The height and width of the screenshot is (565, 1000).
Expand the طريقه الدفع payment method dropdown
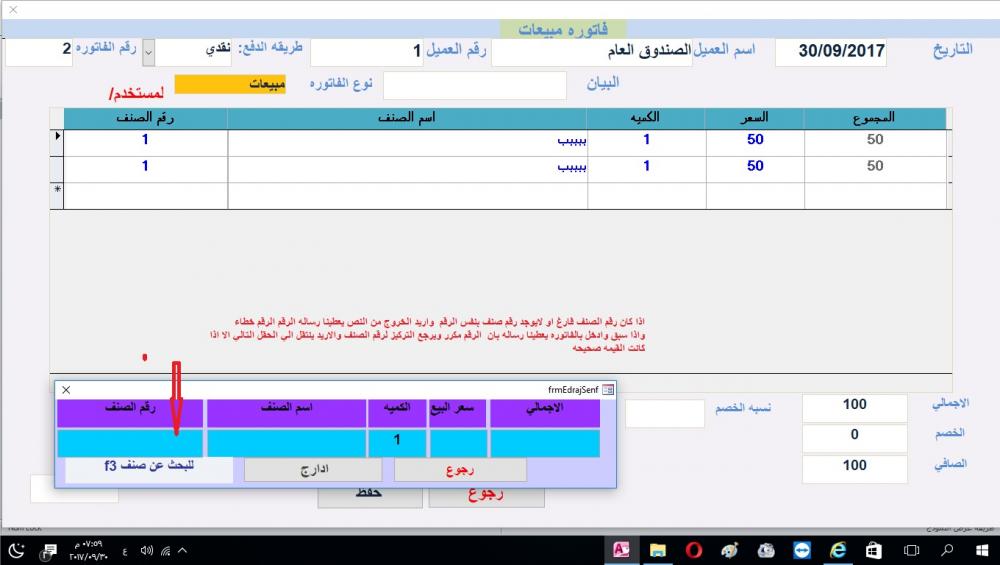coord(148,52)
